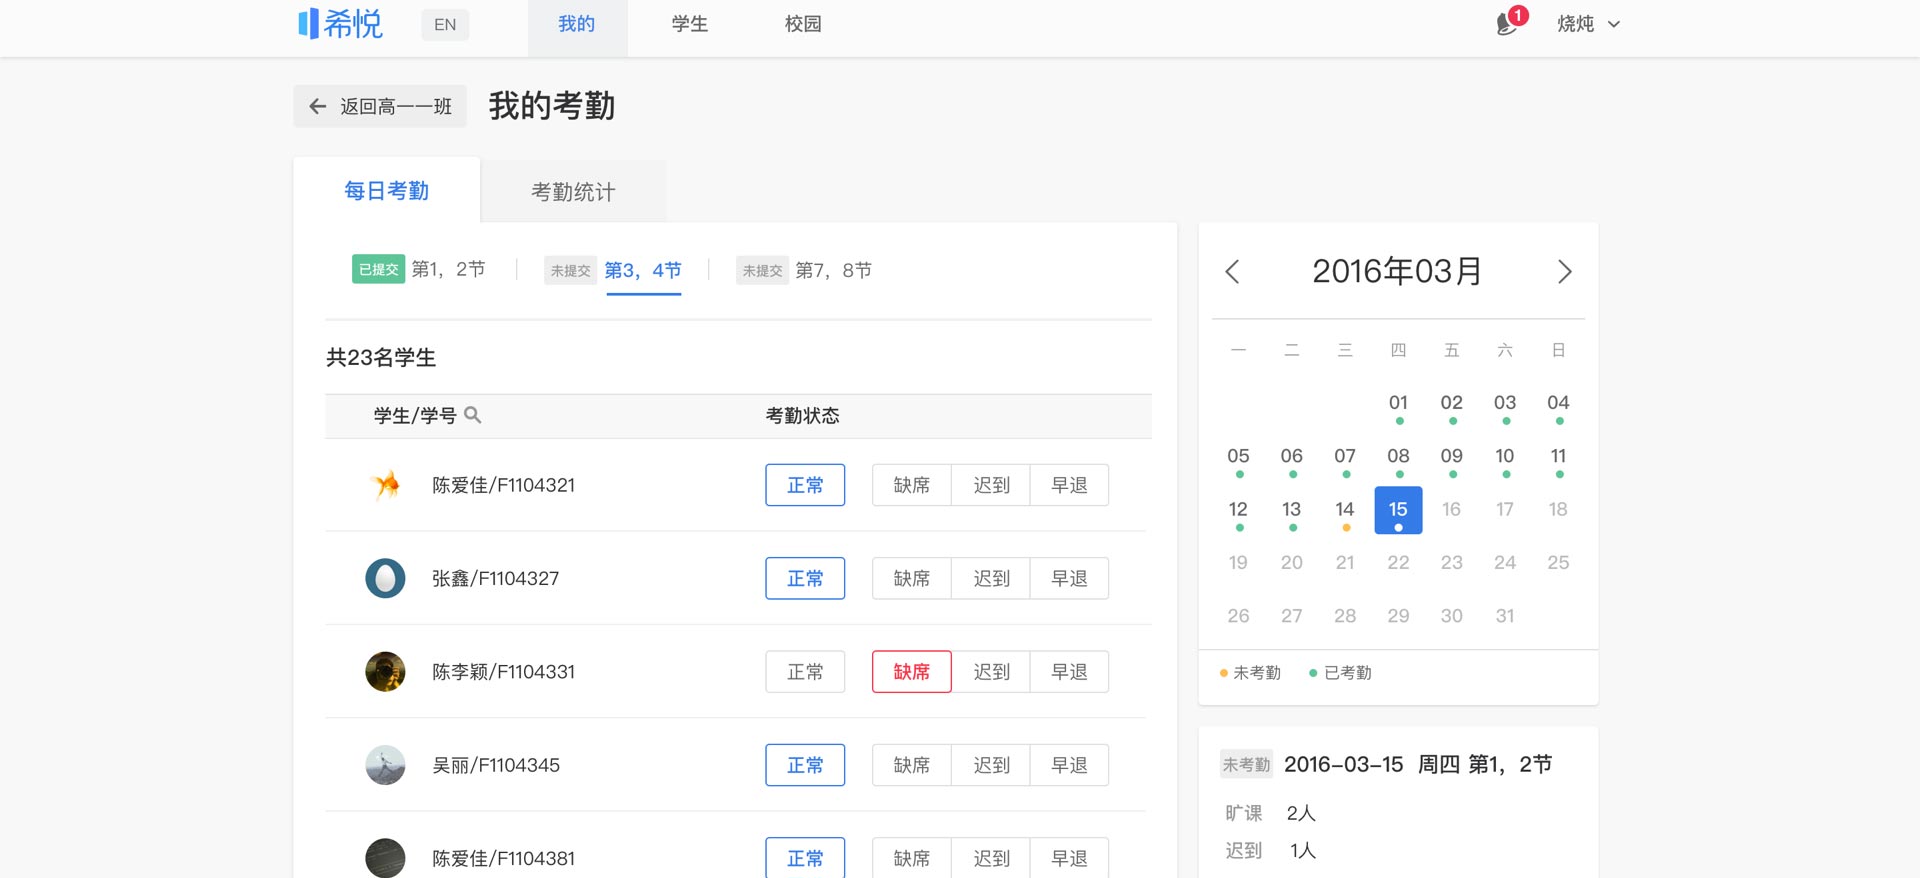This screenshot has width=1920, height=878.
Task: Click 陈李颖's profile avatar
Action: pyautogui.click(x=385, y=672)
